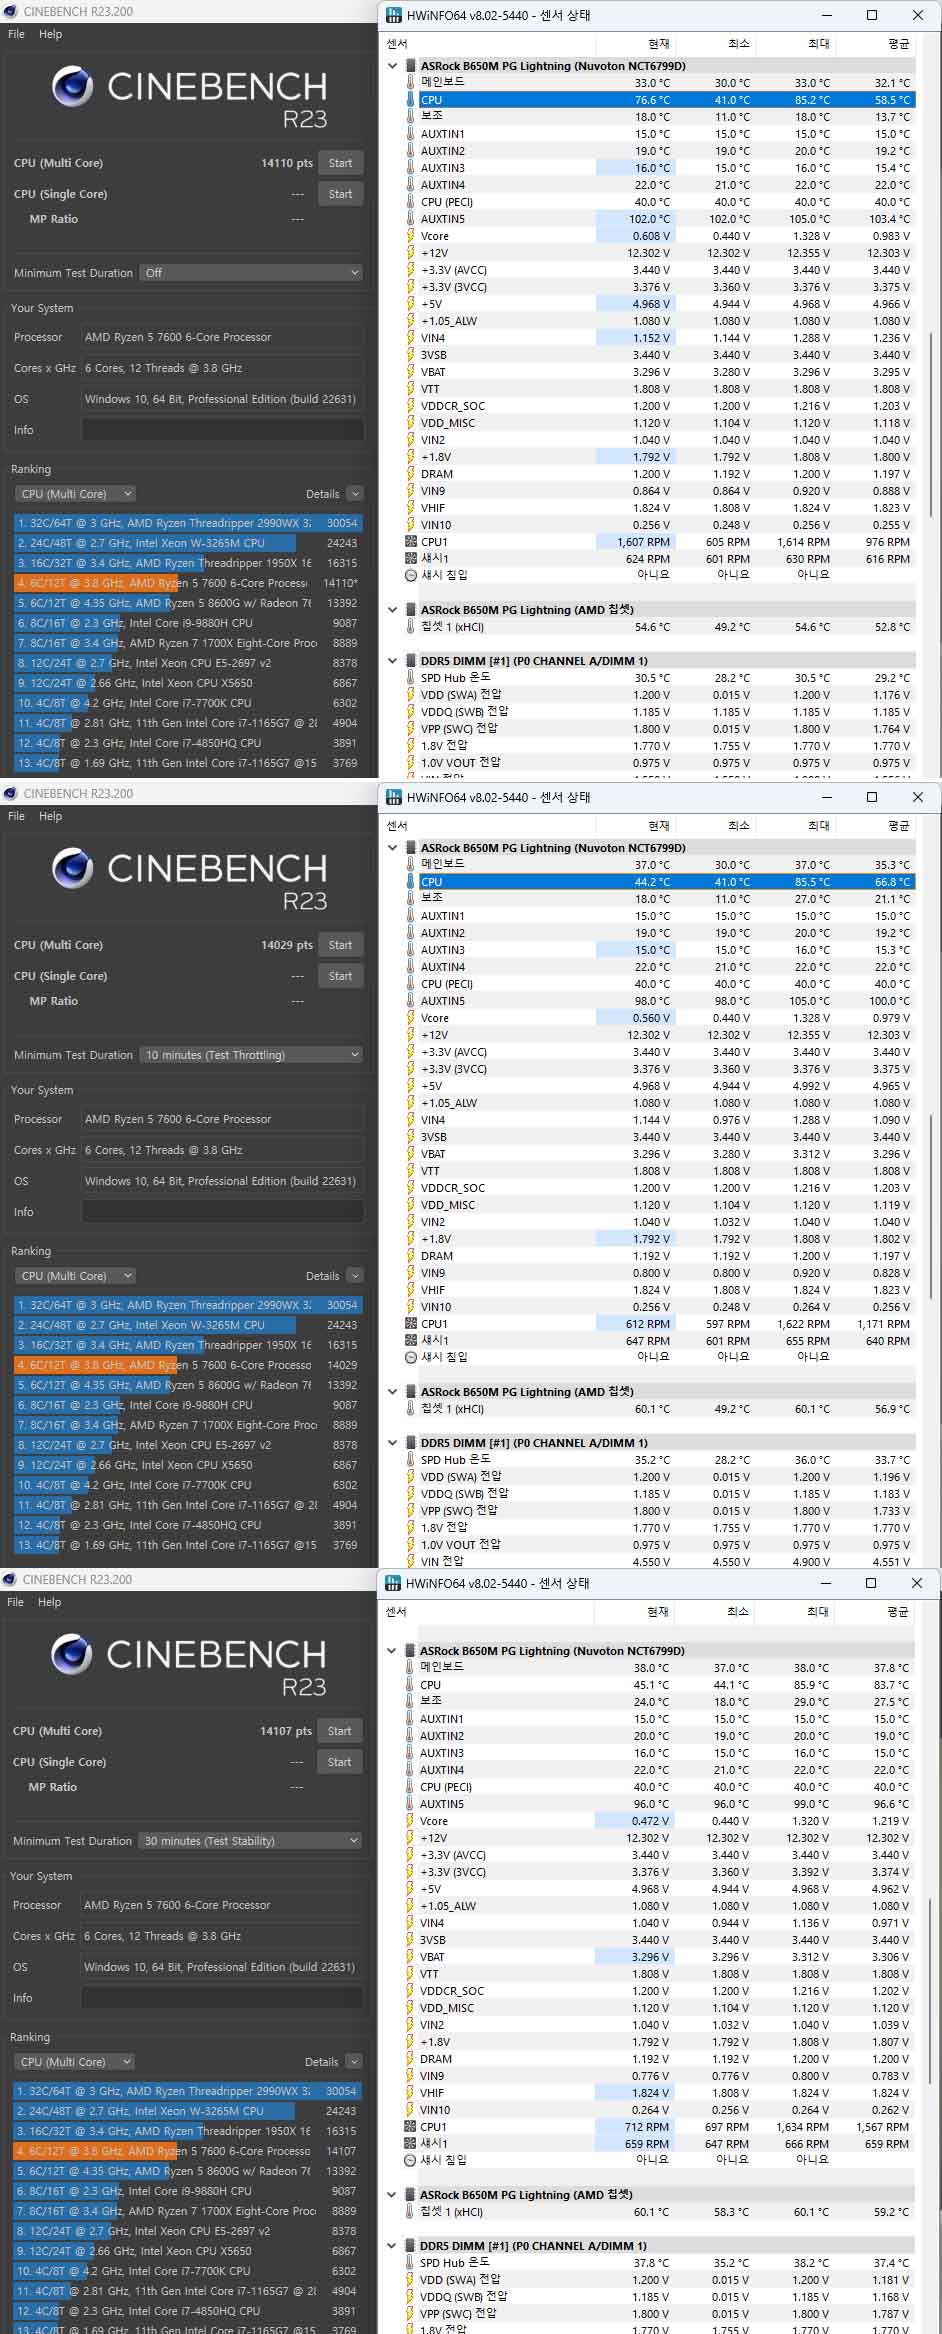Click DIMM icon of DDR5 group above SPD Hub 37.8 °C
942x2334 pixels.
click(410, 2246)
